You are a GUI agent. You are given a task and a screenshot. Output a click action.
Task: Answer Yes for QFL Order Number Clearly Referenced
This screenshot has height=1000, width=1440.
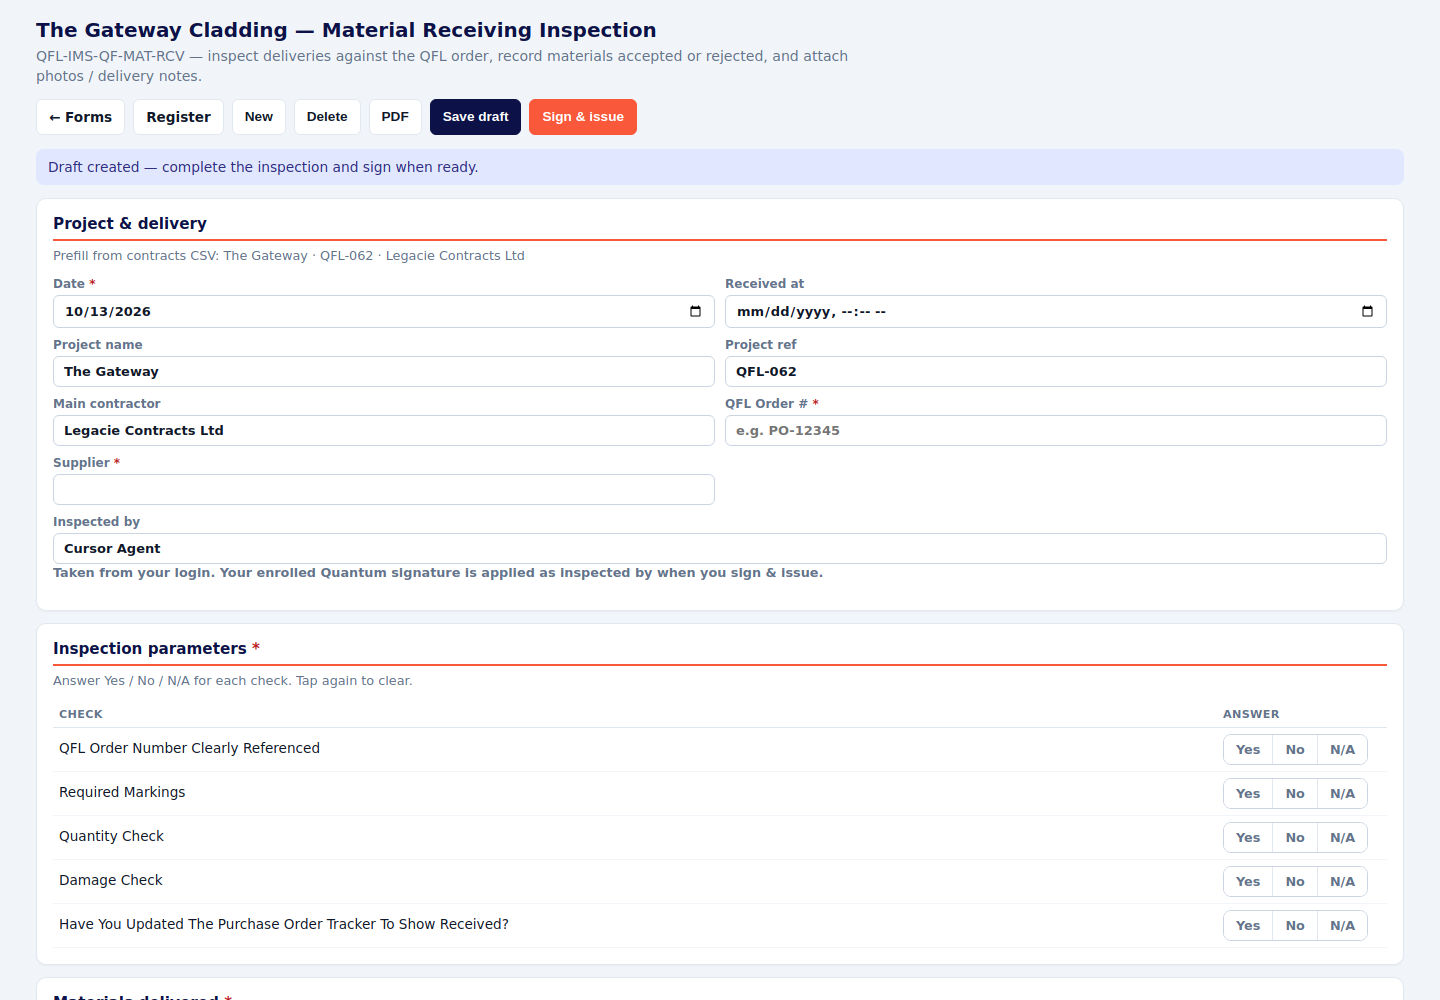1248,750
